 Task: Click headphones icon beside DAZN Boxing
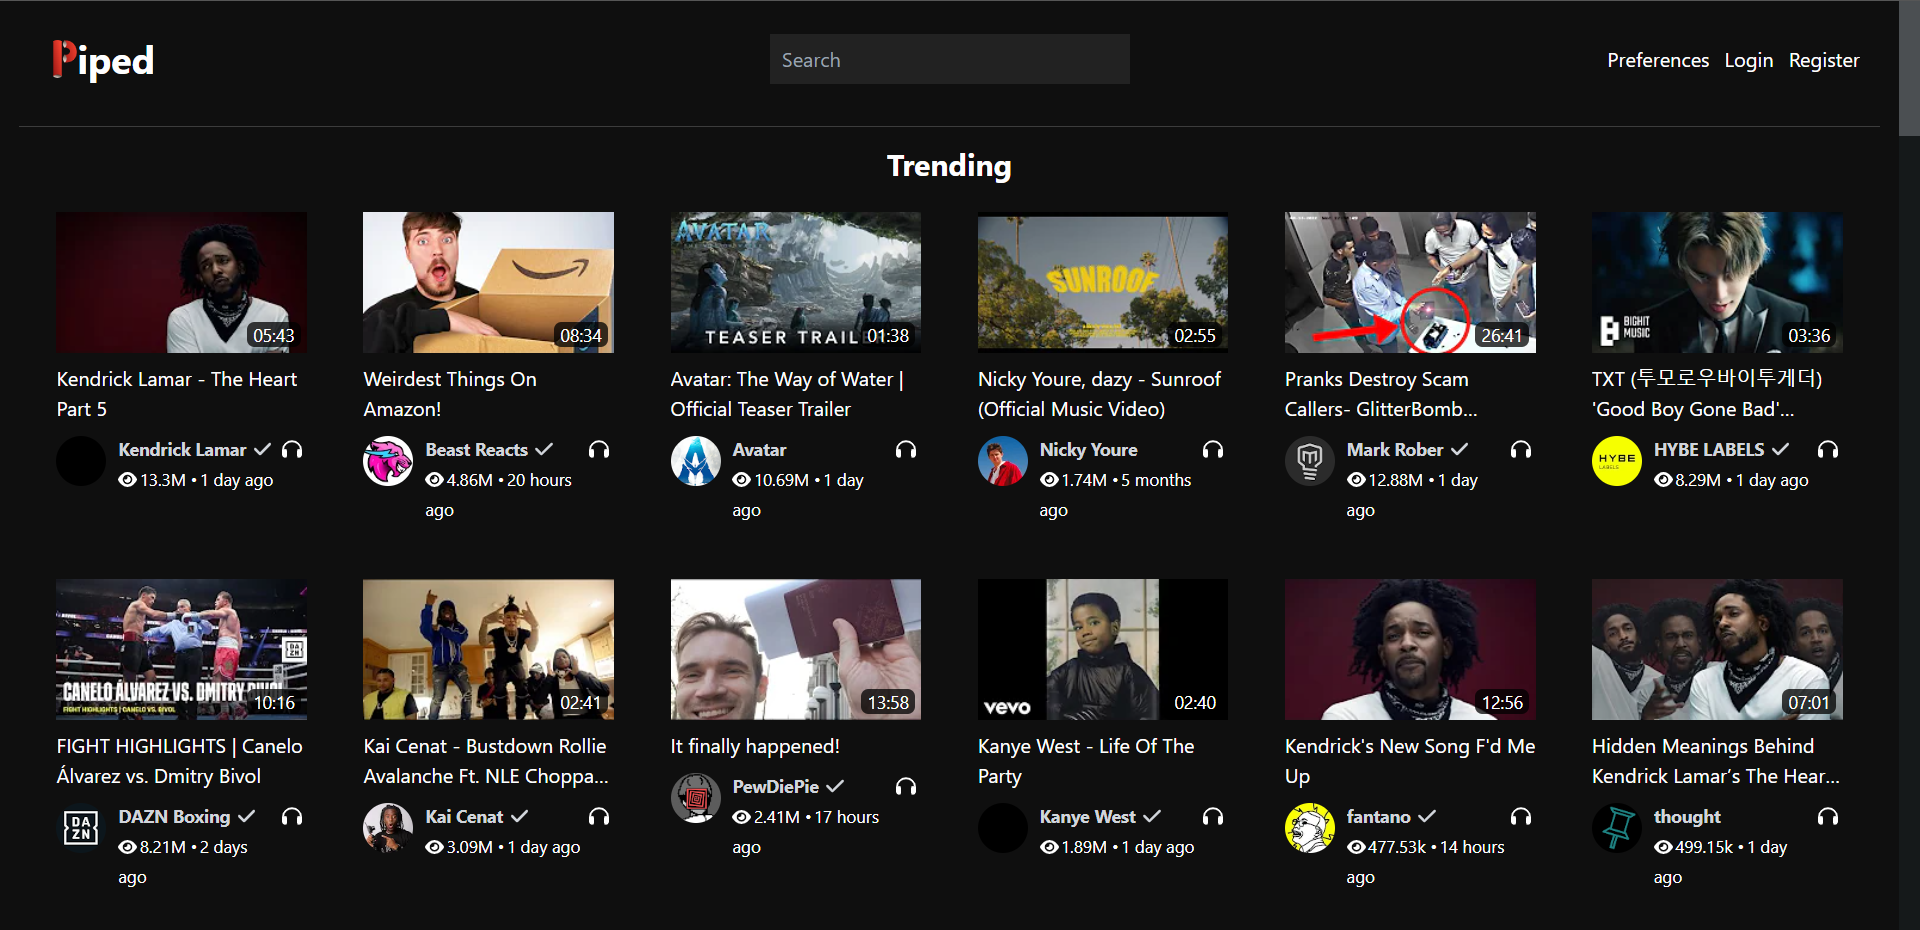[292, 817]
